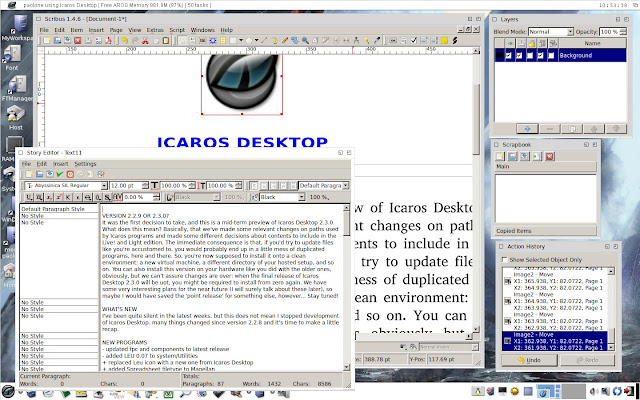Open the Script menu in Scribus
The image size is (640, 400).
177,30
